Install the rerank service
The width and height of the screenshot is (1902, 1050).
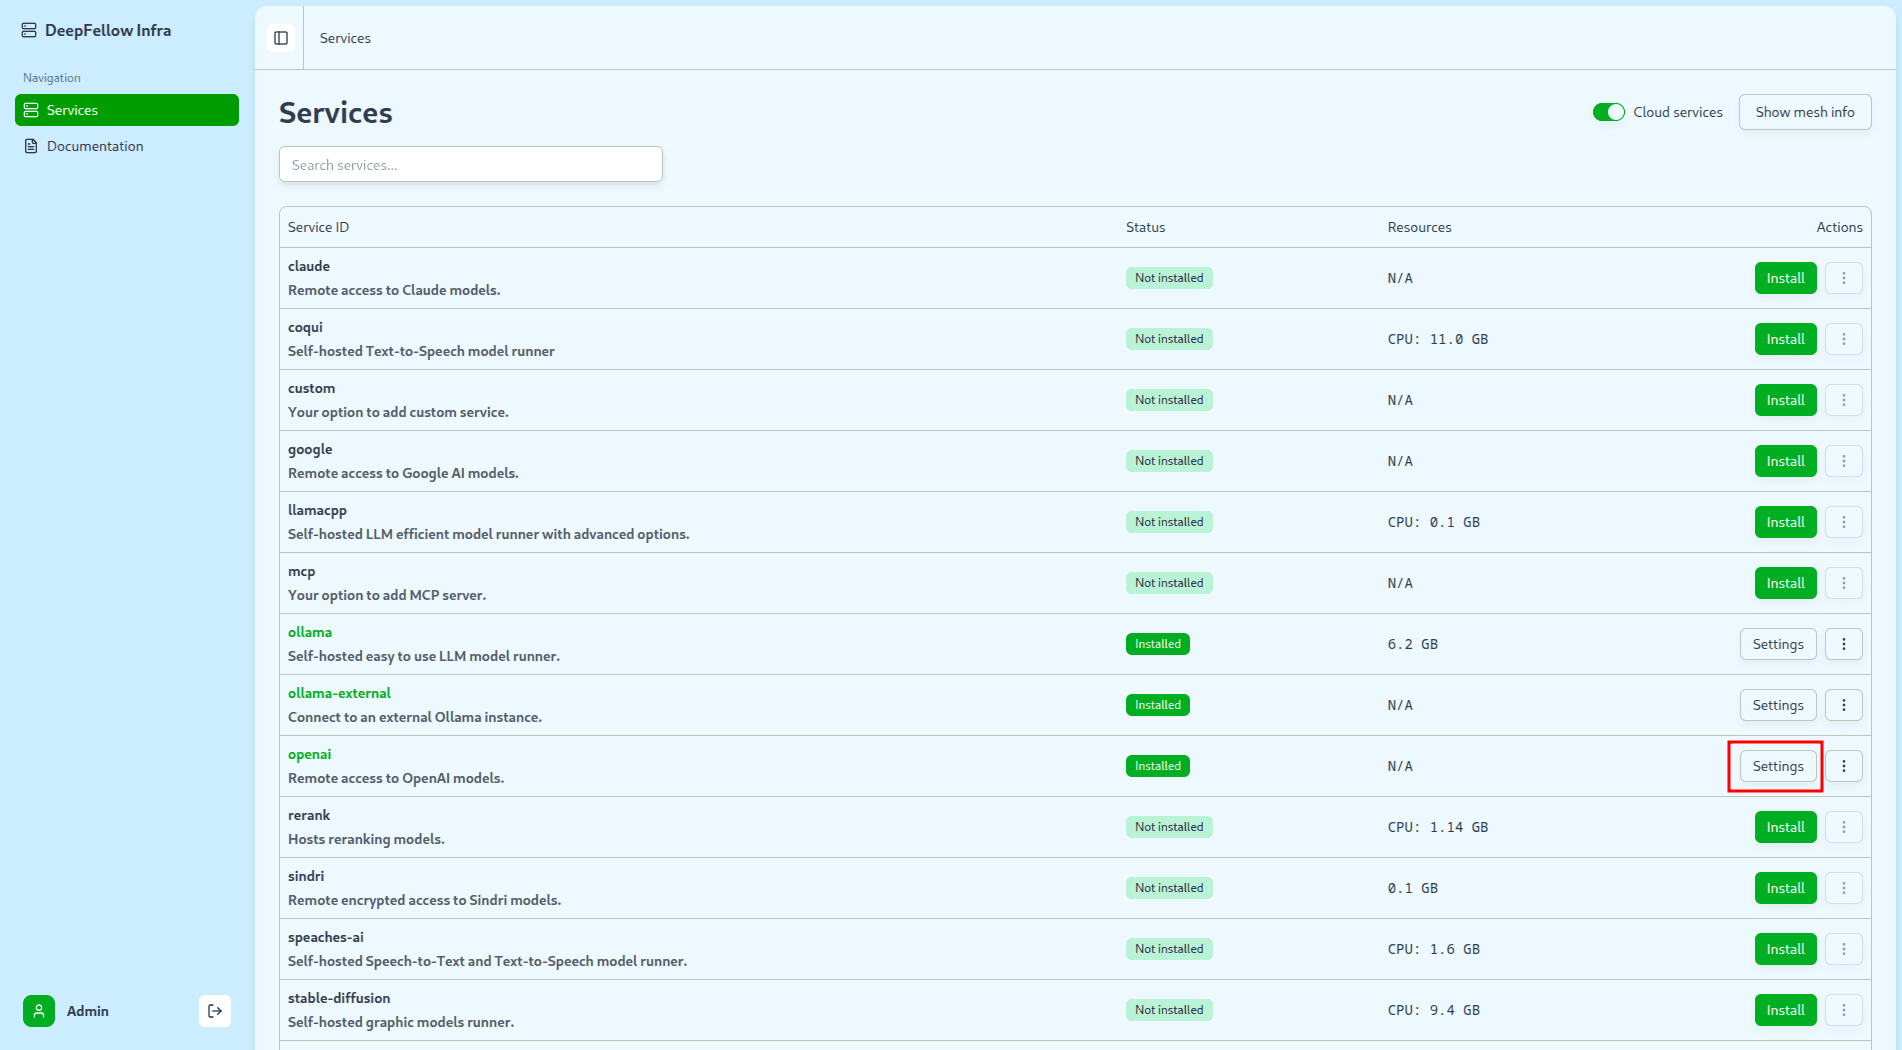coord(1785,827)
